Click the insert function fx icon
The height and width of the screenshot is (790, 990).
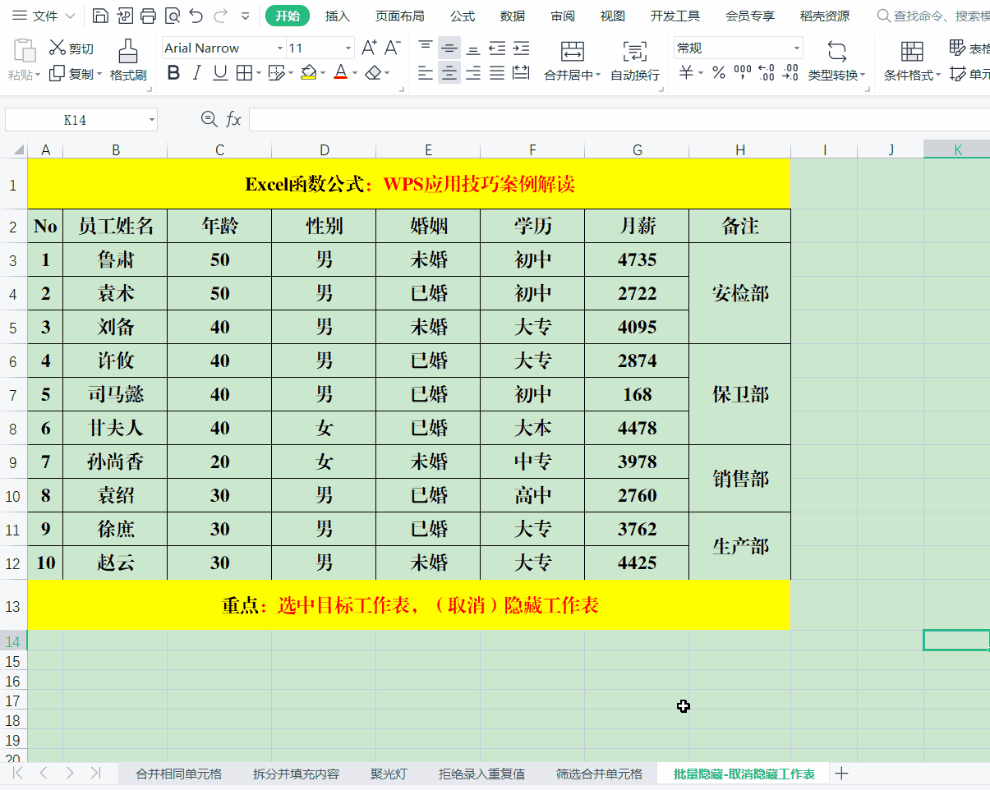[x=233, y=120]
